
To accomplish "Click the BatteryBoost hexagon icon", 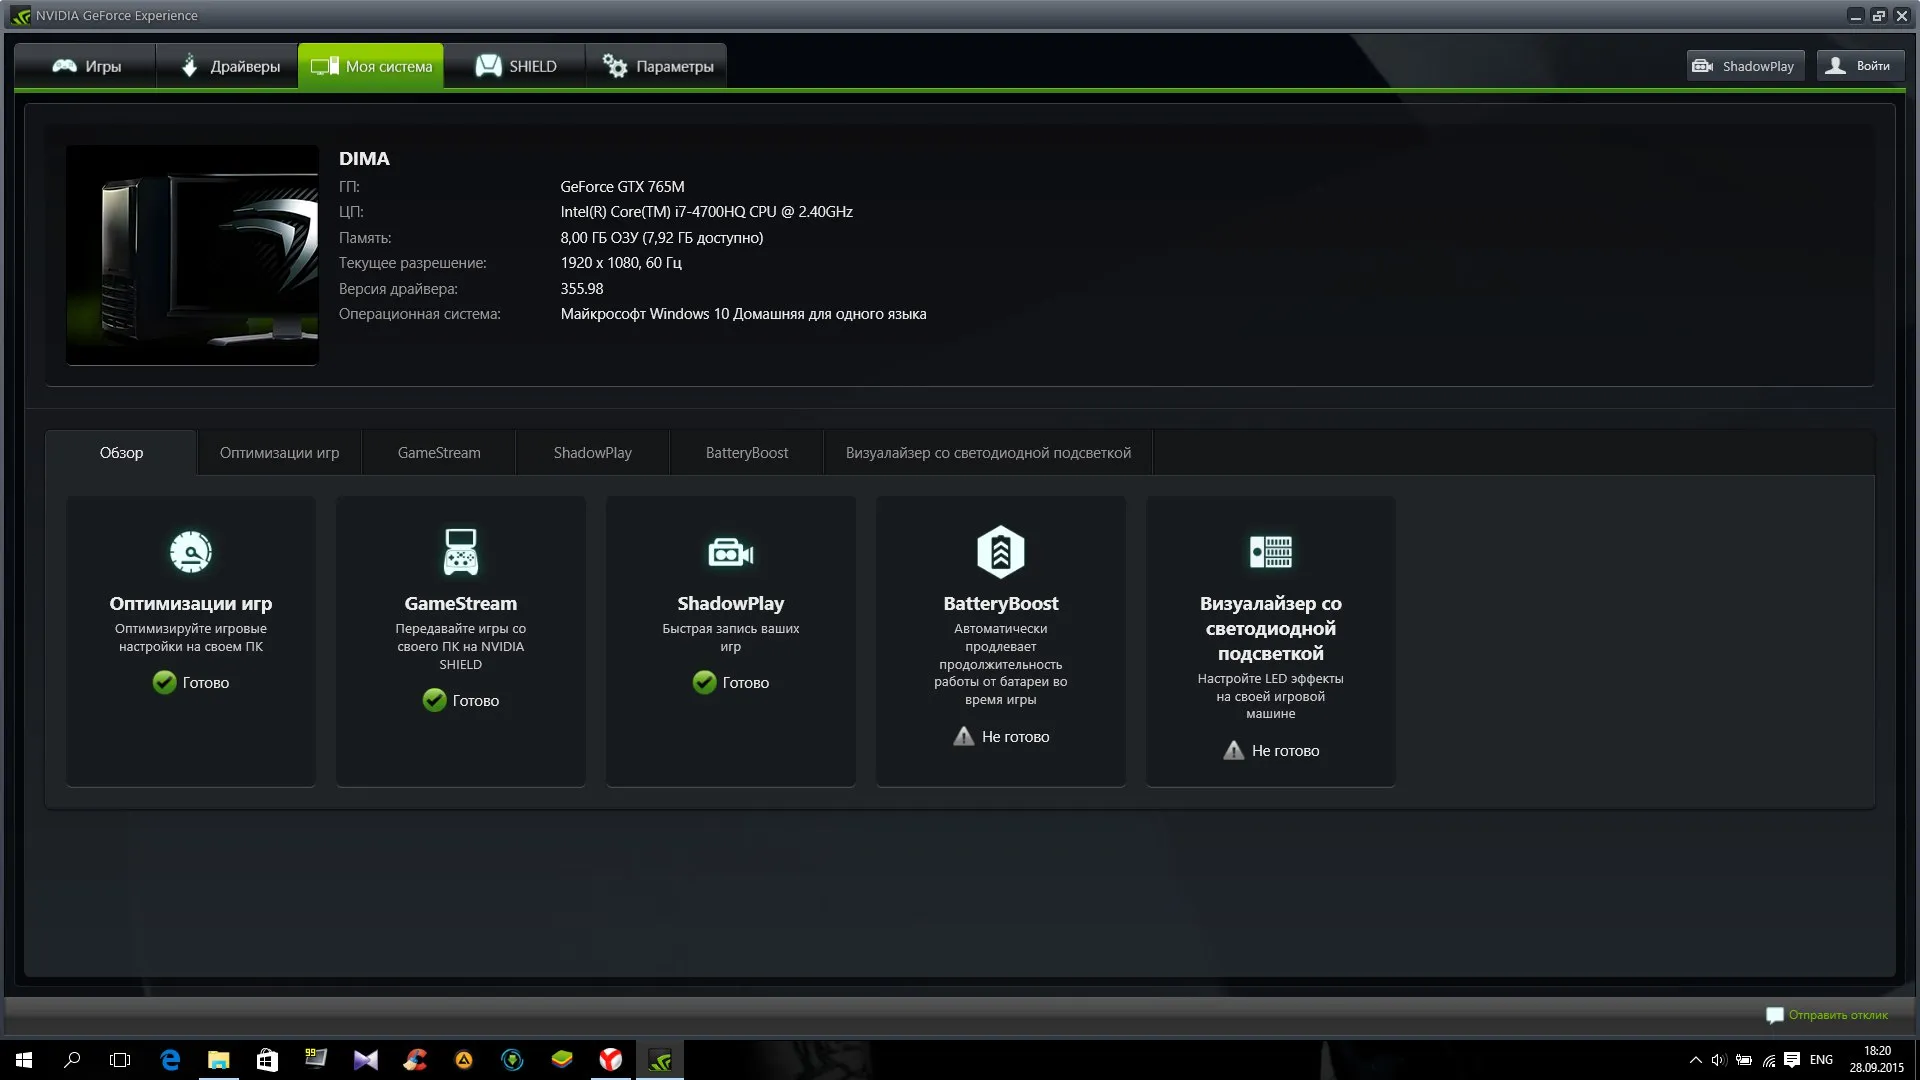I will (x=1001, y=552).
